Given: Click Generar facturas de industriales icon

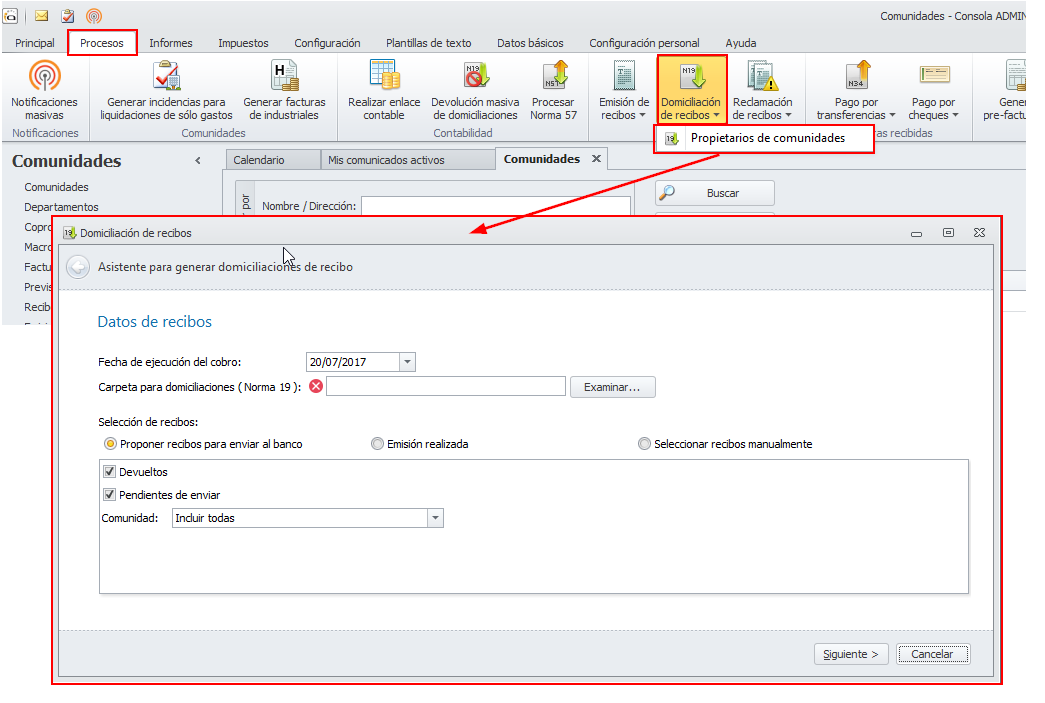Looking at the screenshot, I should (285, 75).
